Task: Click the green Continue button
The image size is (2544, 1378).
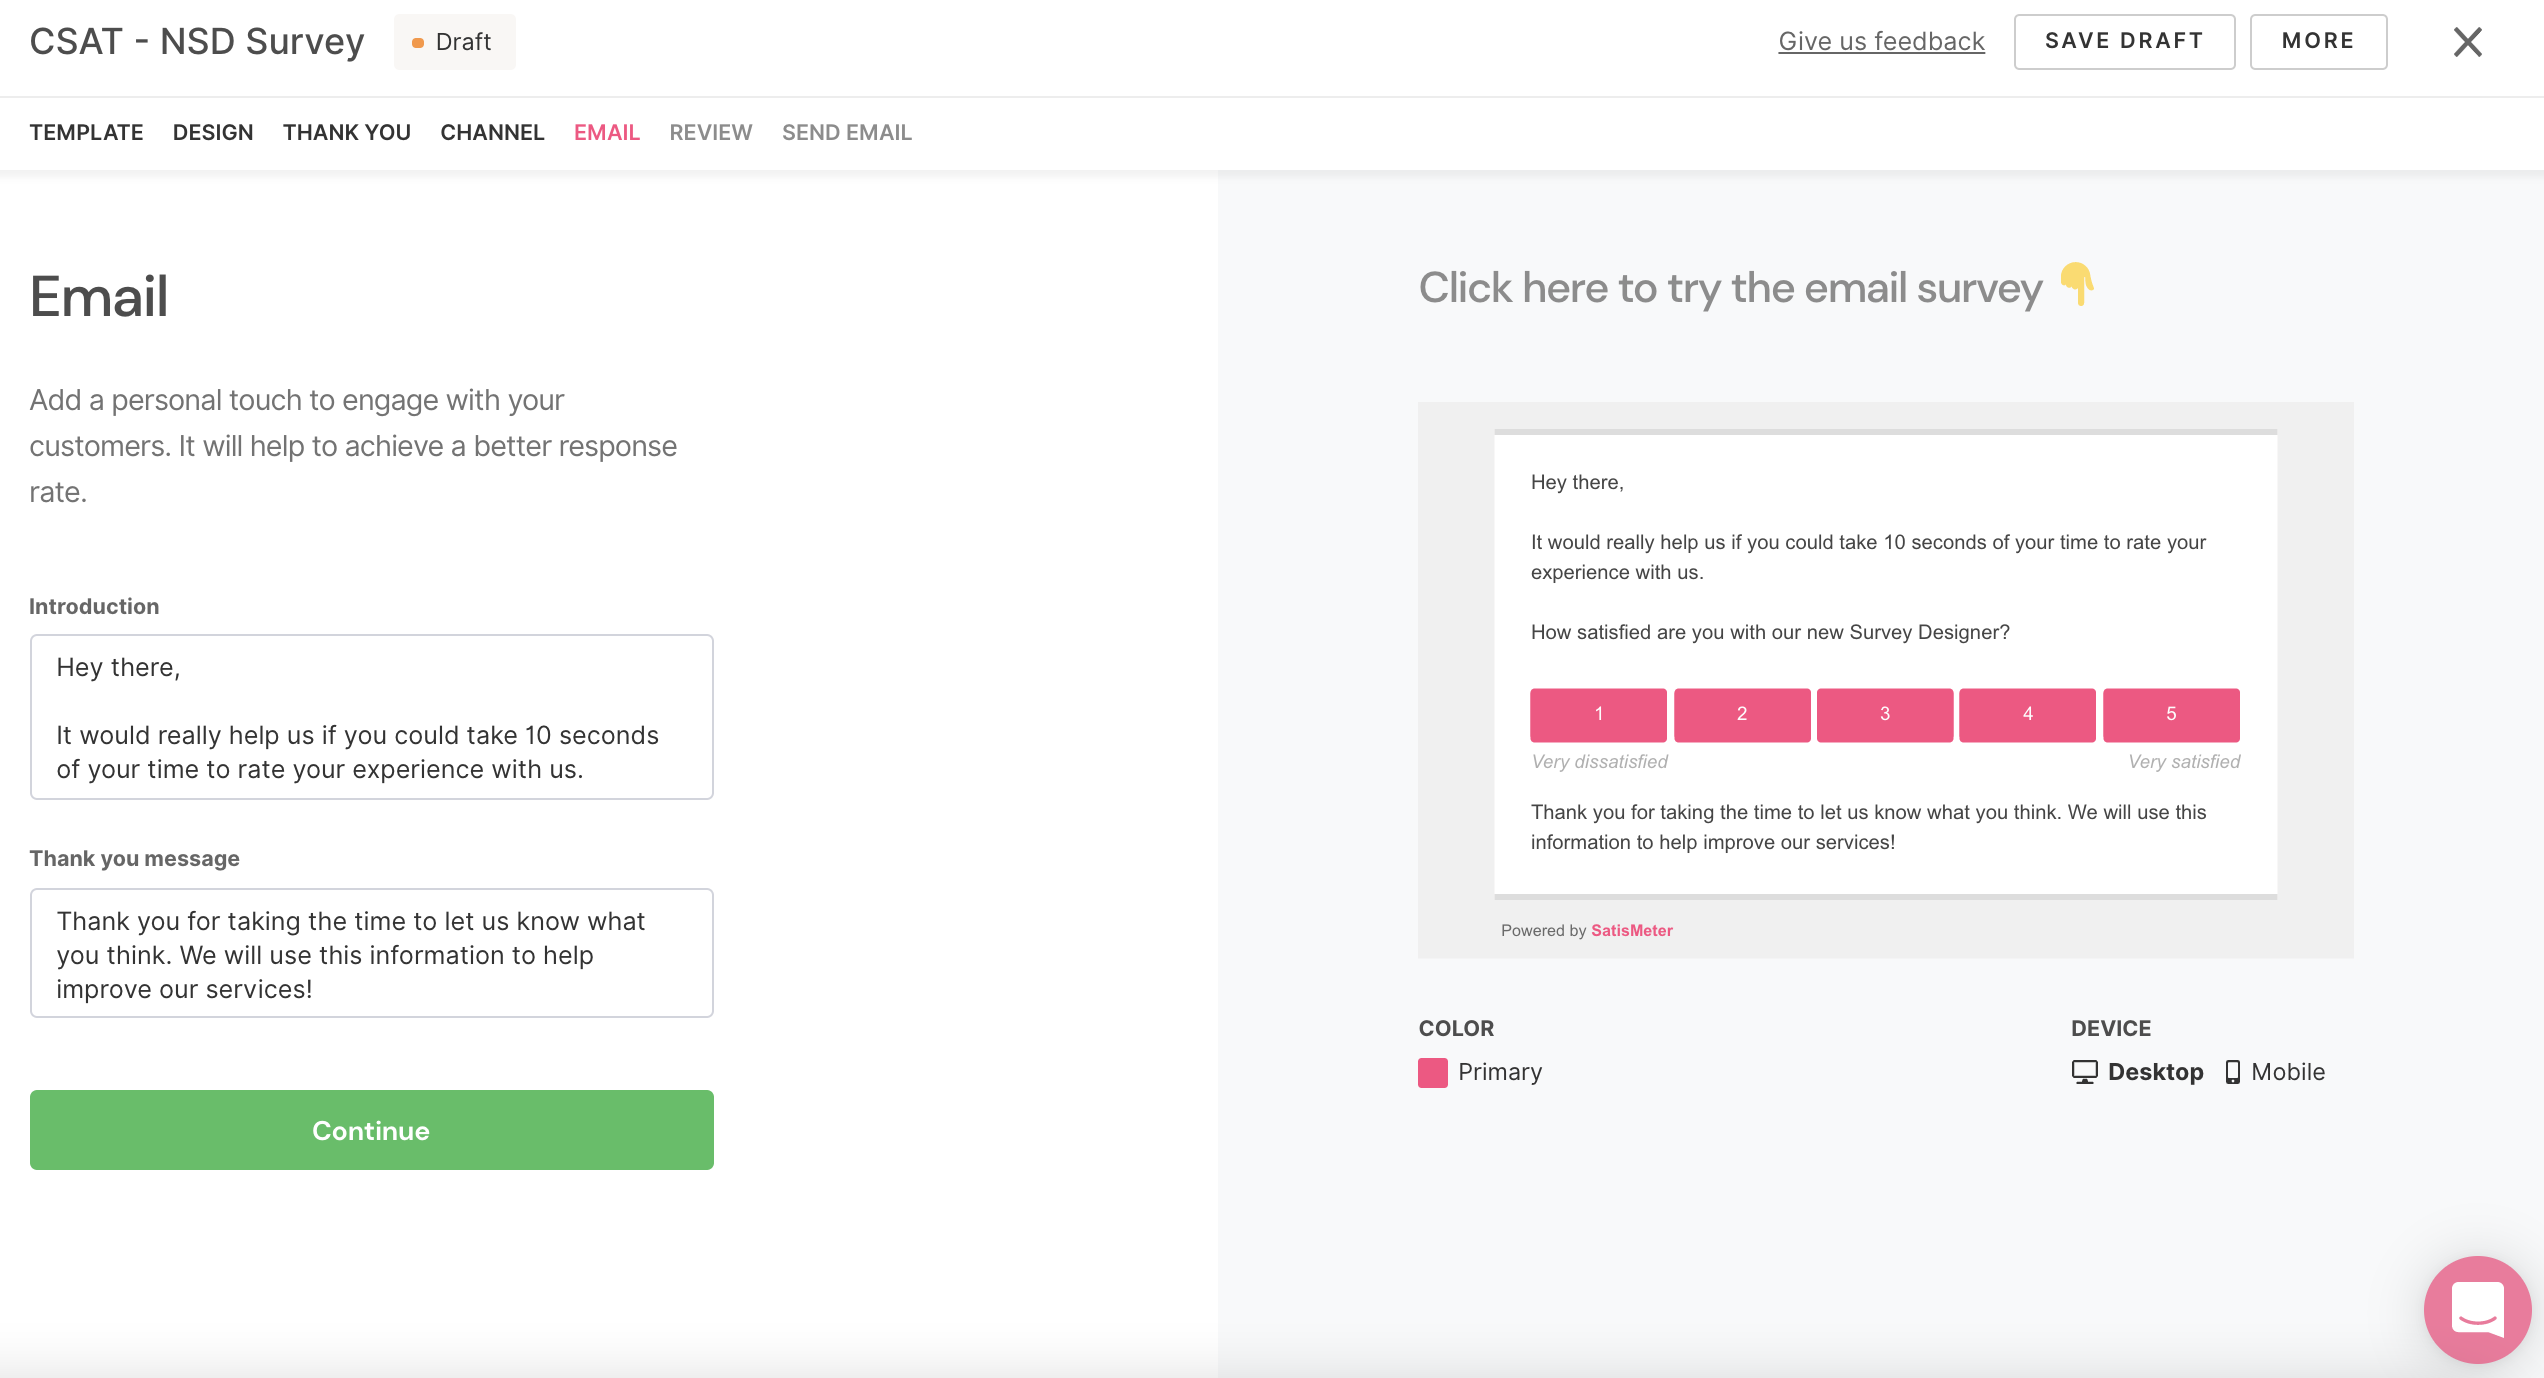Action: coord(370,1130)
